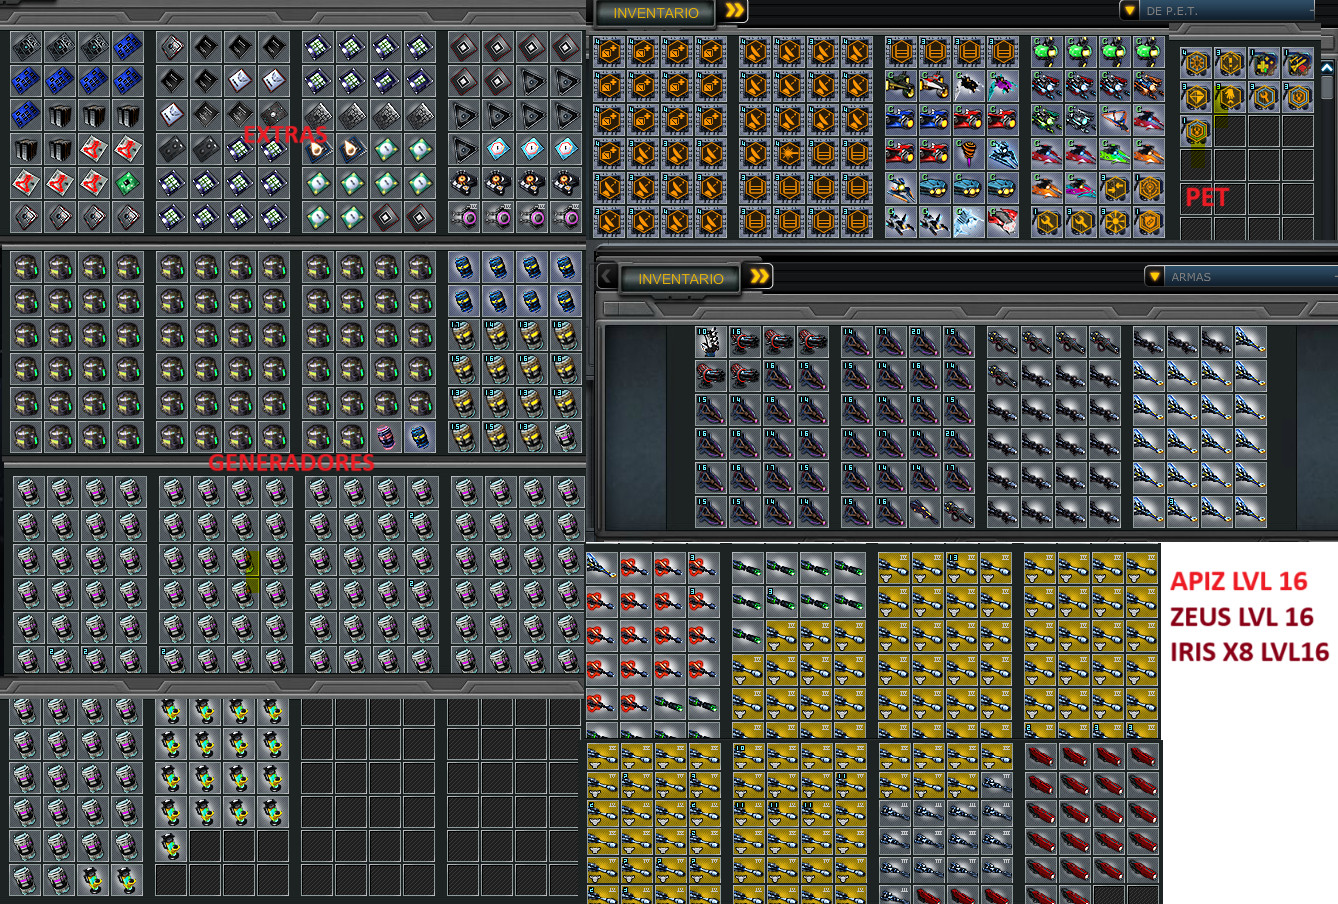1338x904 pixels.
Task: Click back arrow left of lower INVENTARIO
Action: click(x=606, y=276)
